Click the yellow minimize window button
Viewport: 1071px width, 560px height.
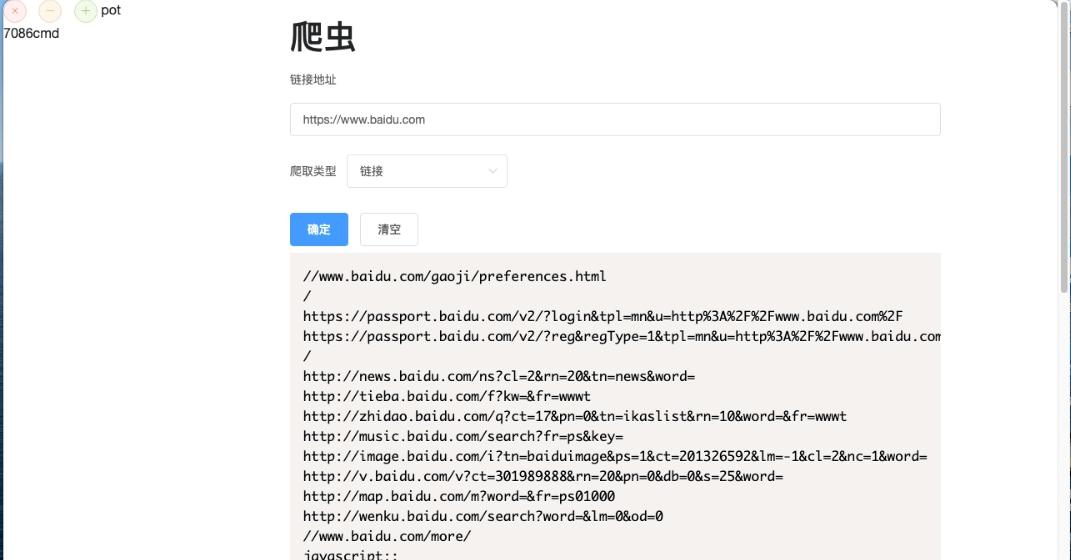pos(50,11)
